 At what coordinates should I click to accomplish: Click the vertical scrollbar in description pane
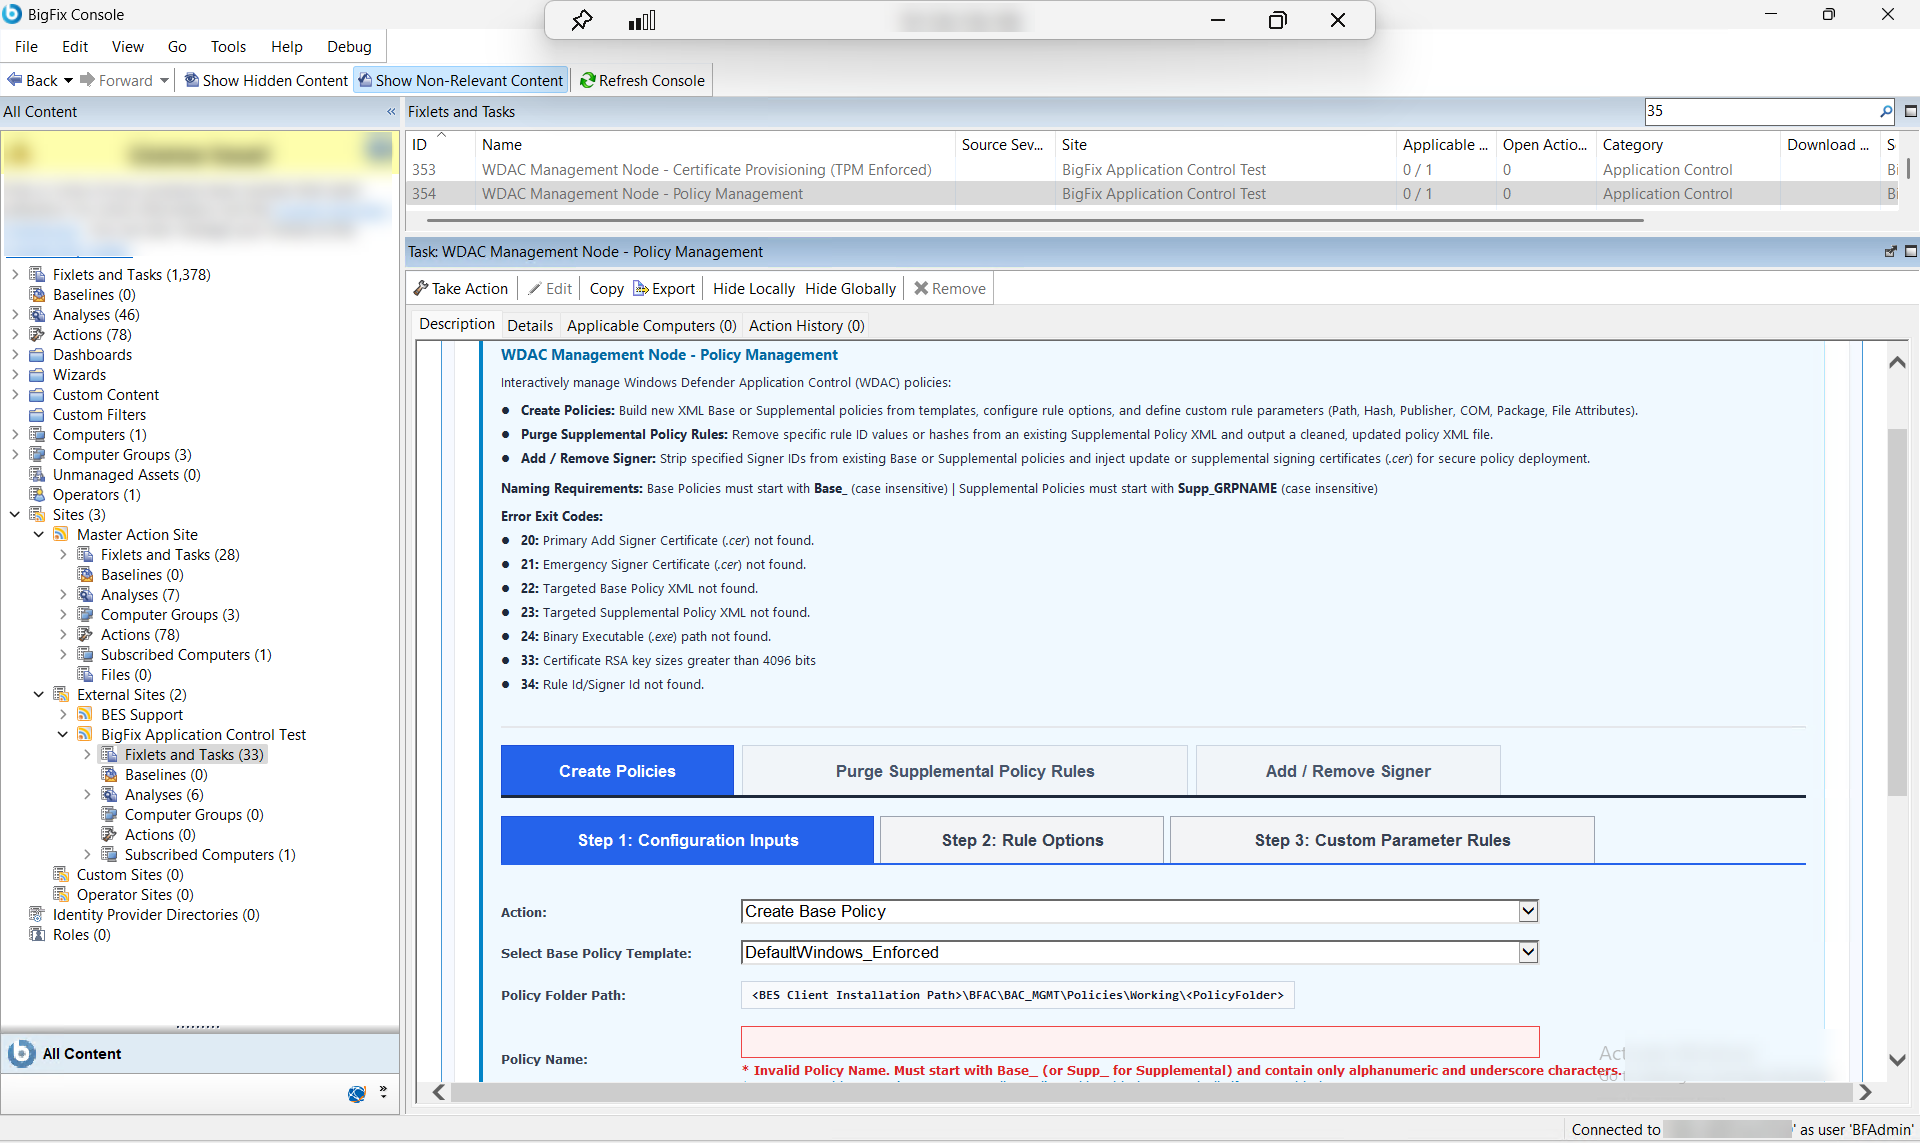pyautogui.click(x=1897, y=612)
